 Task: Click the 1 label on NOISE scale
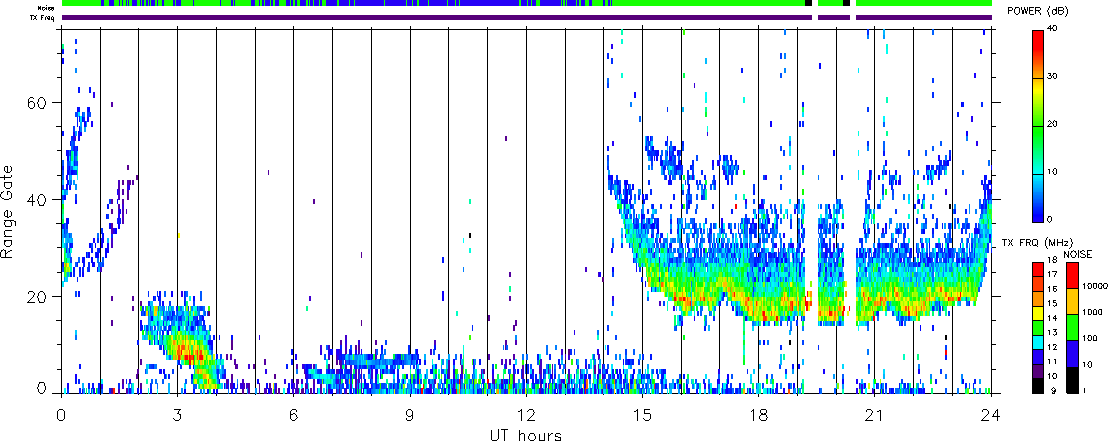pyautogui.click(x=1083, y=390)
